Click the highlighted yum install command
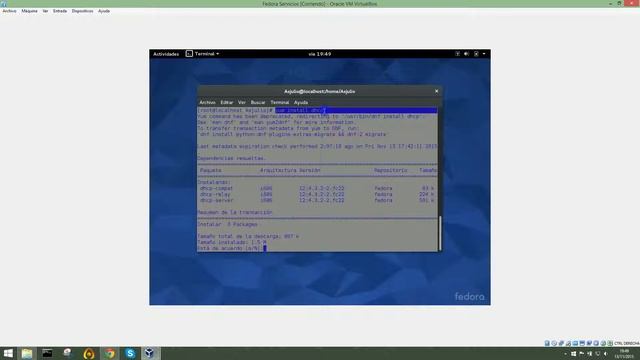The image size is (640, 360). click(x=300, y=110)
